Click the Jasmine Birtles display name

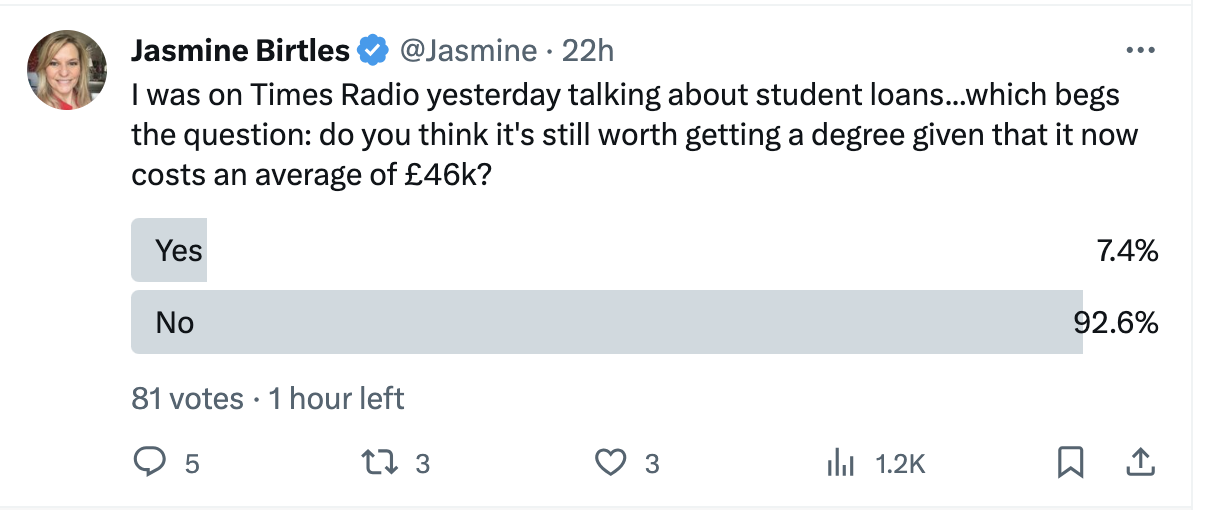[240, 49]
